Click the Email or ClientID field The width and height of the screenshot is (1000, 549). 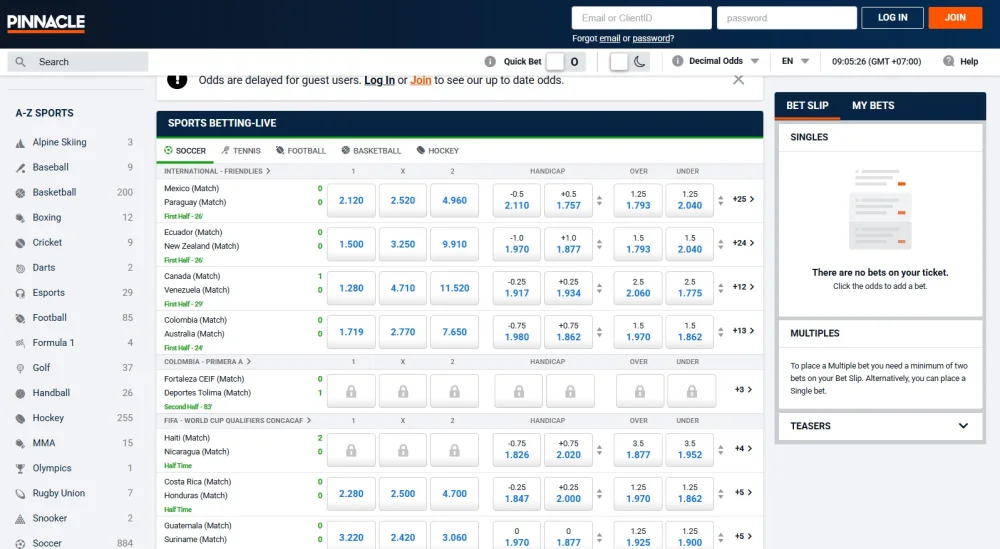click(642, 18)
